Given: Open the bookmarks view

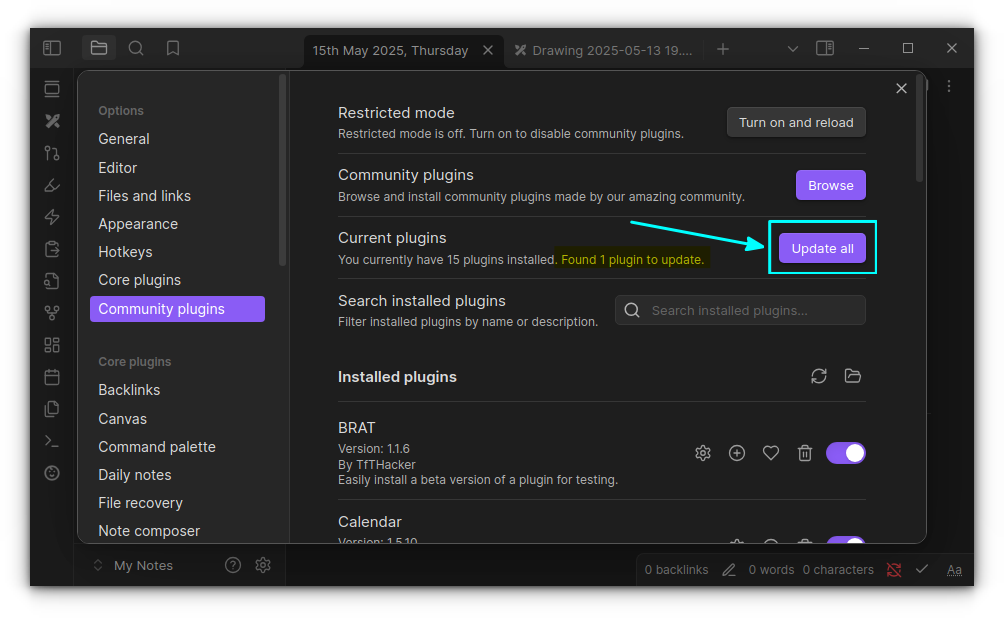Looking at the screenshot, I should point(172,47).
